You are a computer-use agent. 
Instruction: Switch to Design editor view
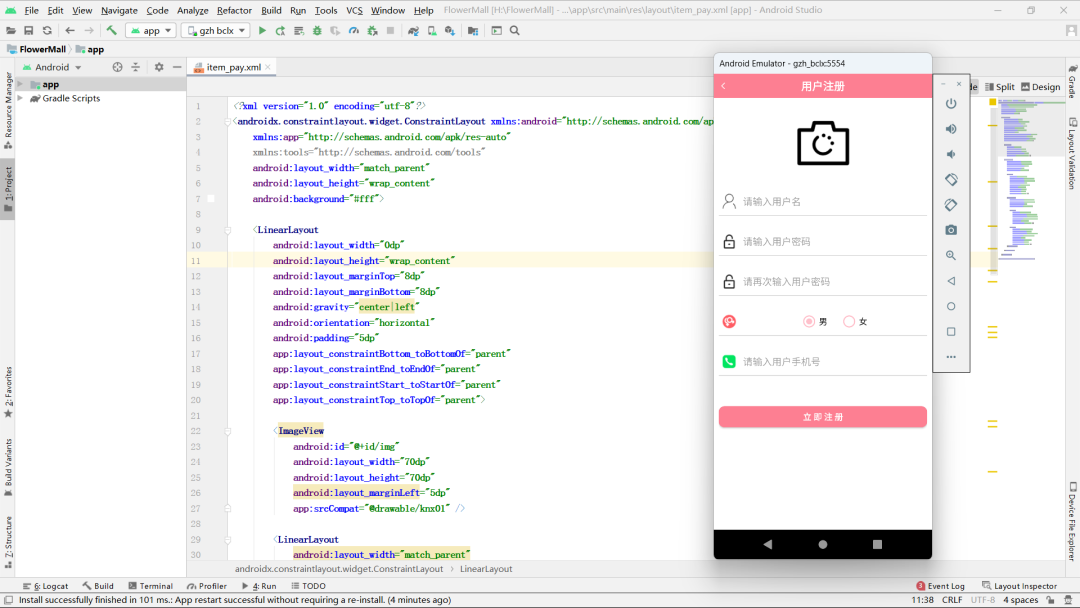pos(1041,87)
